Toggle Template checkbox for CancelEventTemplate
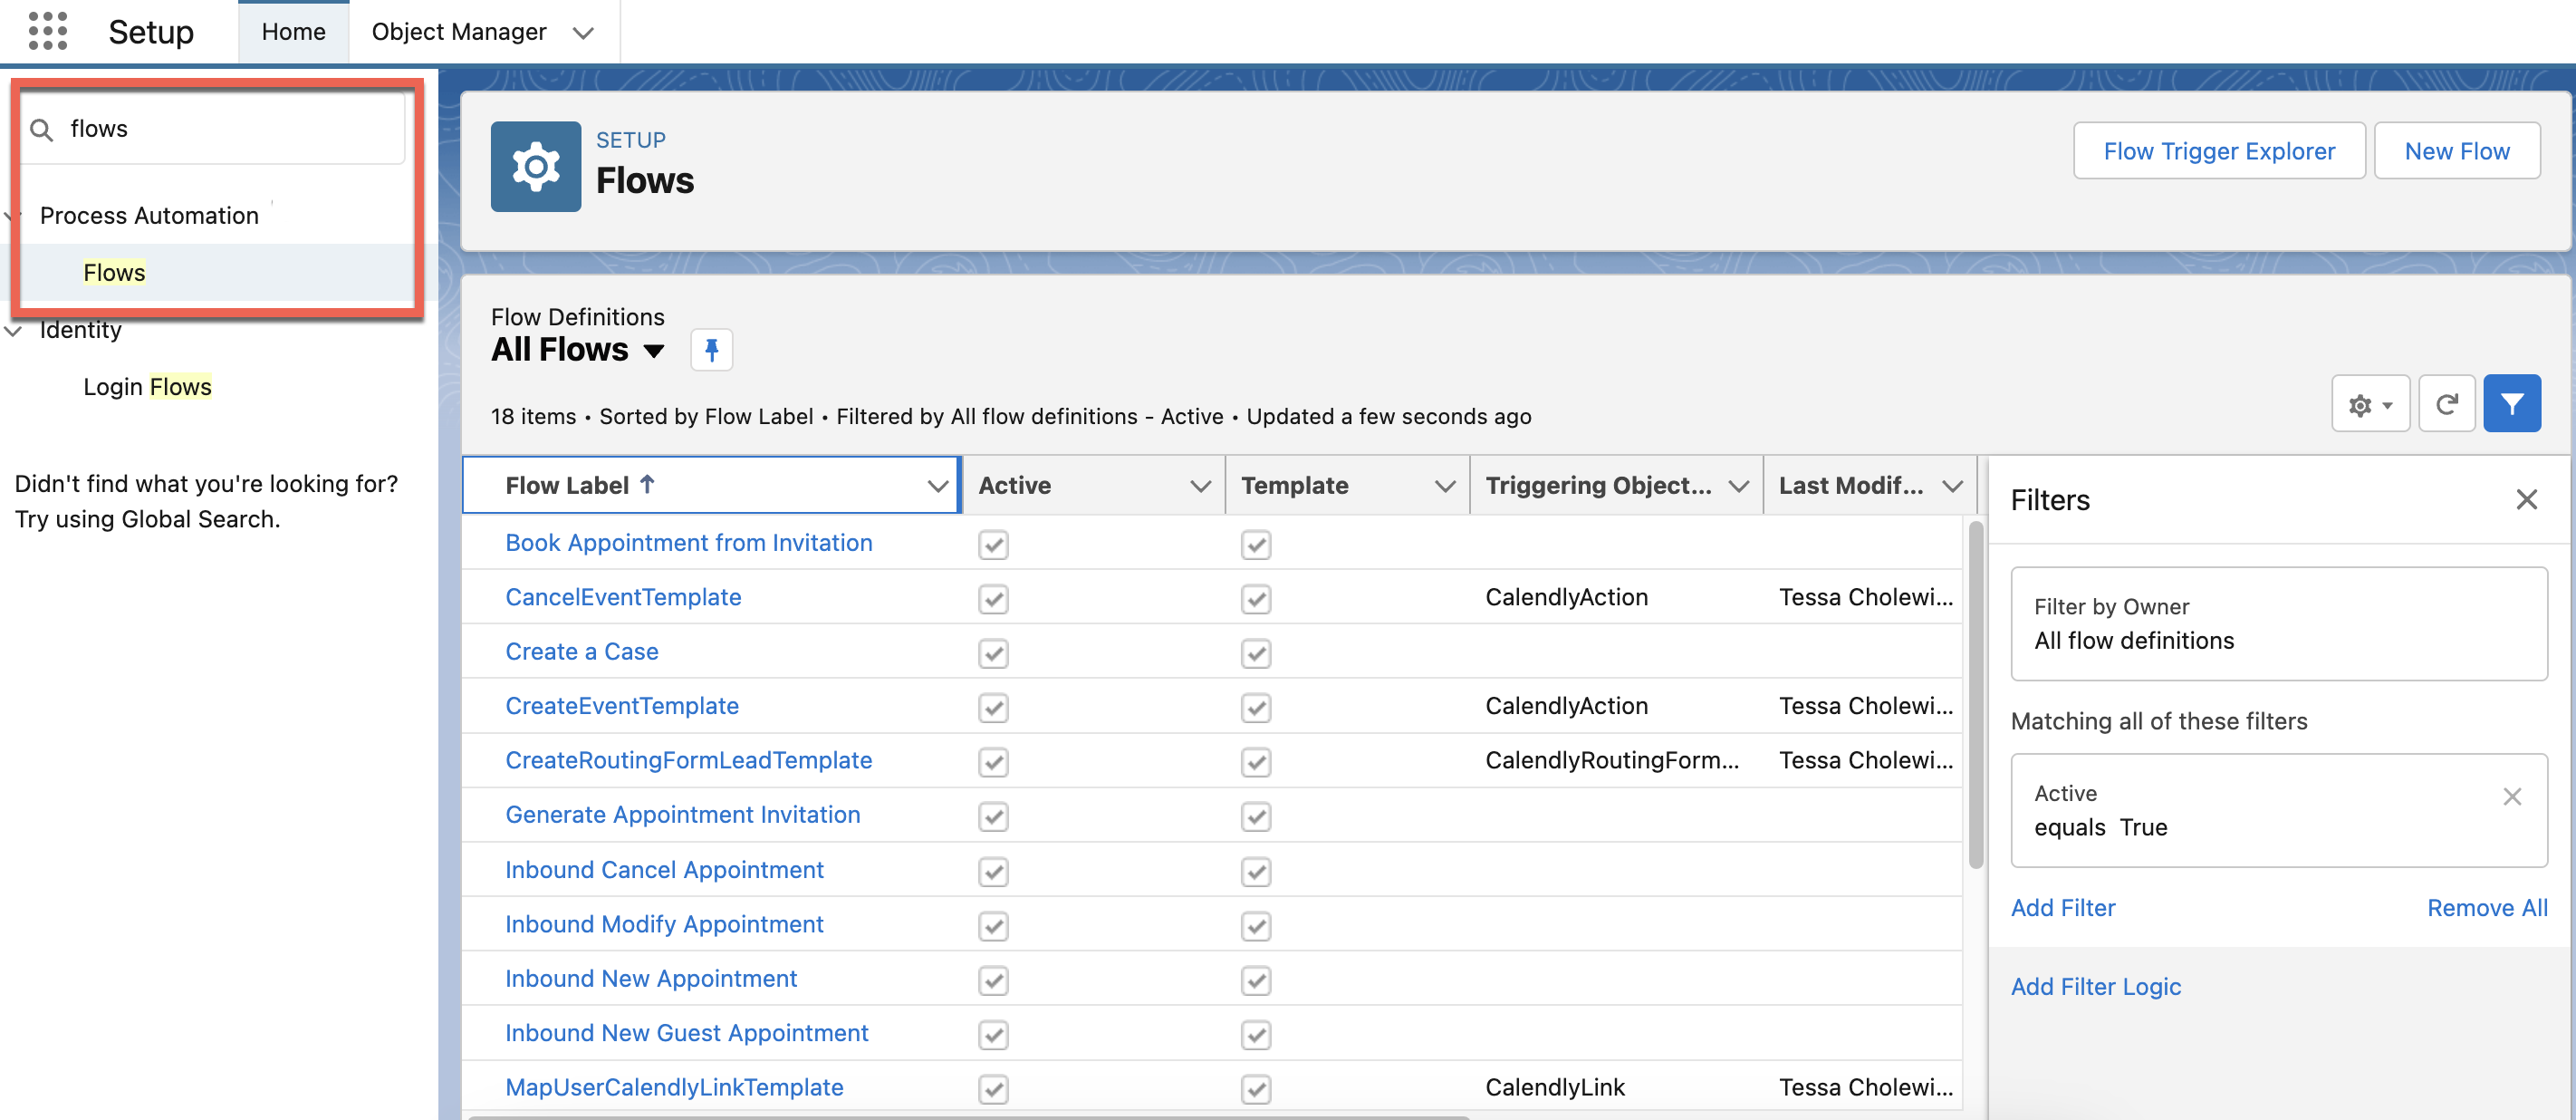Image resolution: width=2576 pixels, height=1120 pixels. 1256,599
